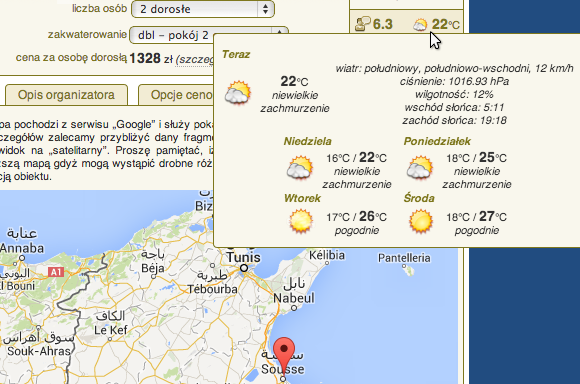Click the '18°C / 27°C' Środa temperature
This screenshot has width=580, height=384.
tap(476, 216)
